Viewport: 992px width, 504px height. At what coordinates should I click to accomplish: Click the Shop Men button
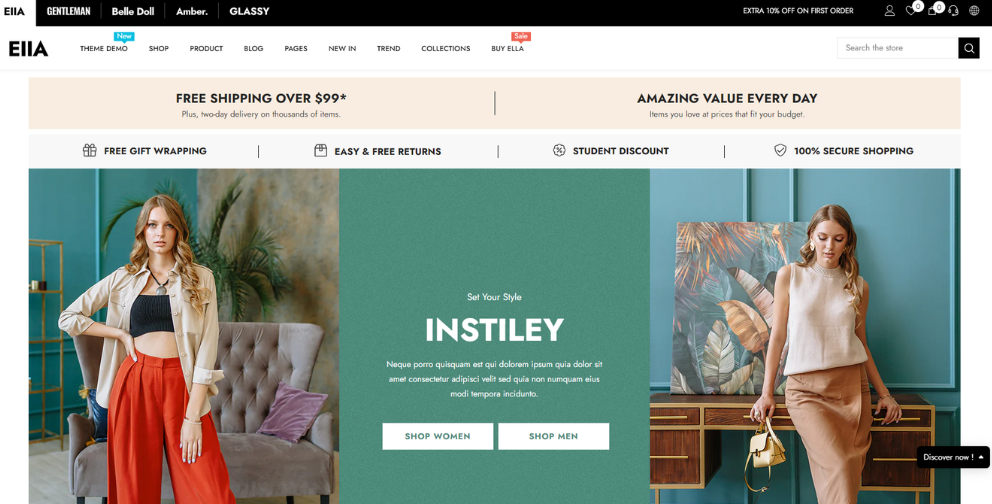(x=554, y=436)
